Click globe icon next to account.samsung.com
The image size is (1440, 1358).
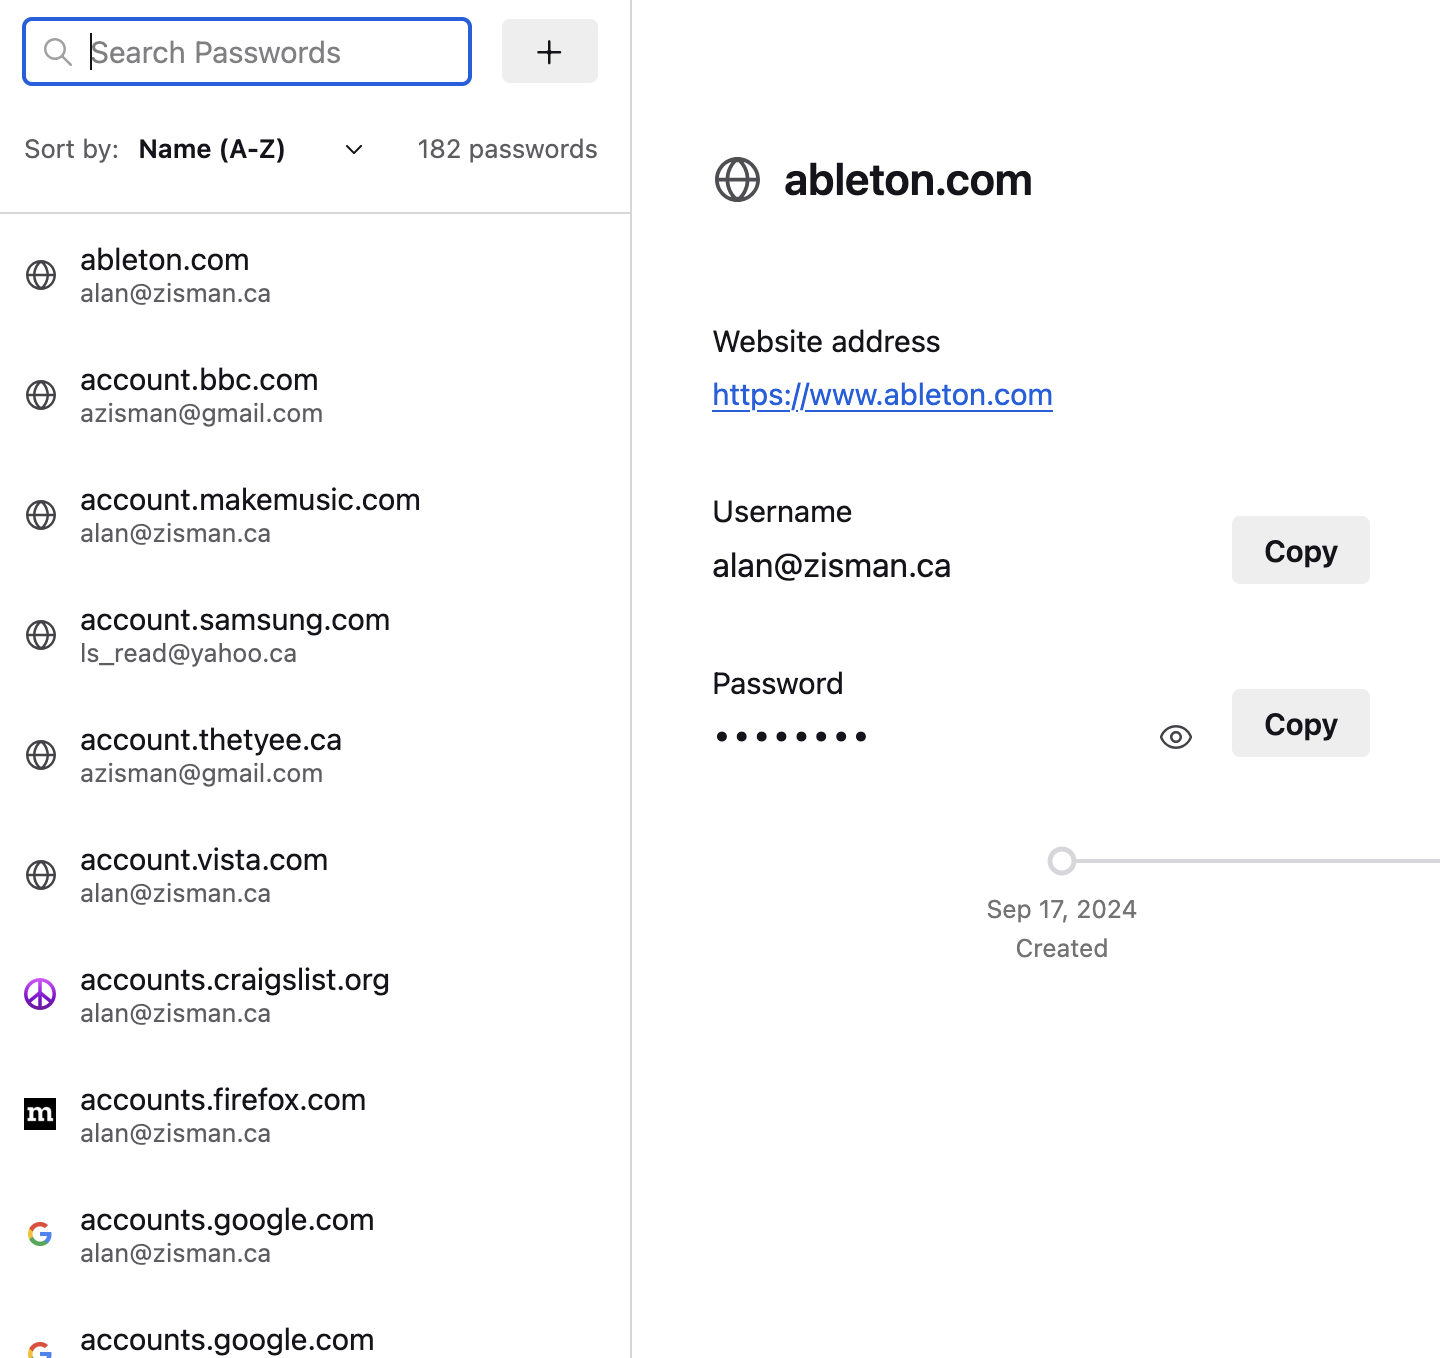41,635
